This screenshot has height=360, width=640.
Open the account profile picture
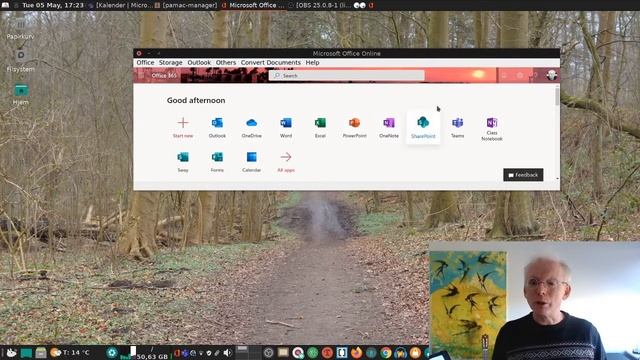552,76
